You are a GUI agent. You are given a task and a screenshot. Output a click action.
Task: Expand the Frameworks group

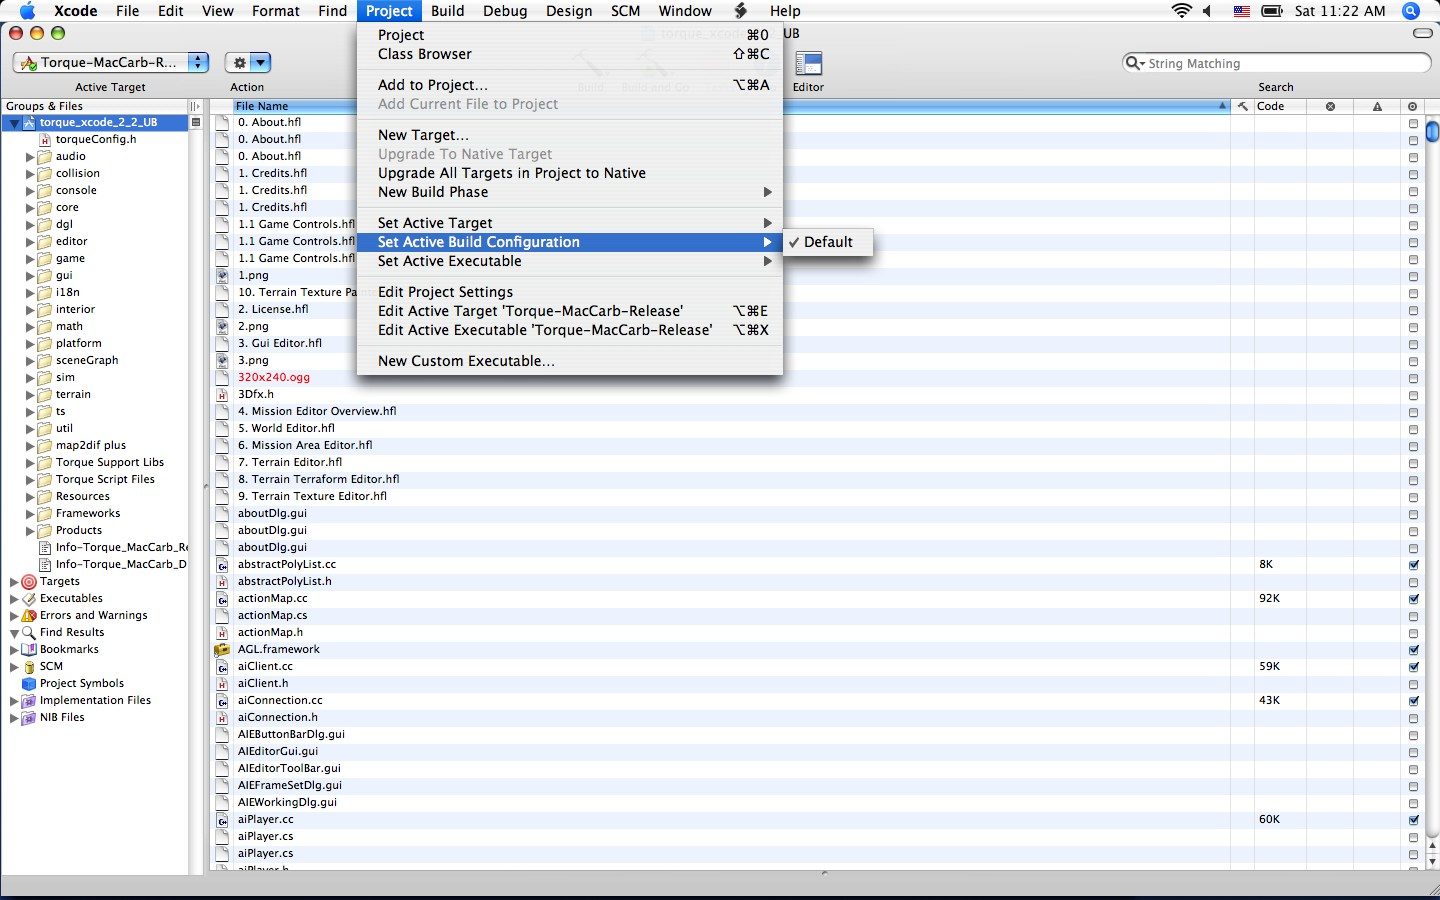30,514
